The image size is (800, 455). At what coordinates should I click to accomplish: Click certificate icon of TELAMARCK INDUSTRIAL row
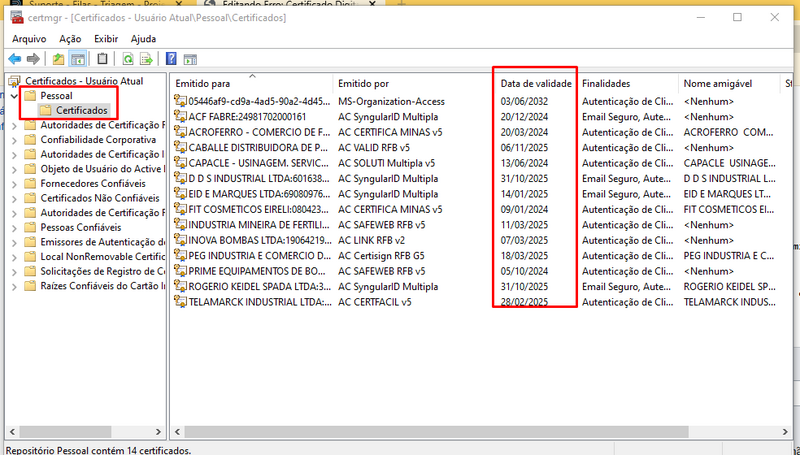click(181, 301)
